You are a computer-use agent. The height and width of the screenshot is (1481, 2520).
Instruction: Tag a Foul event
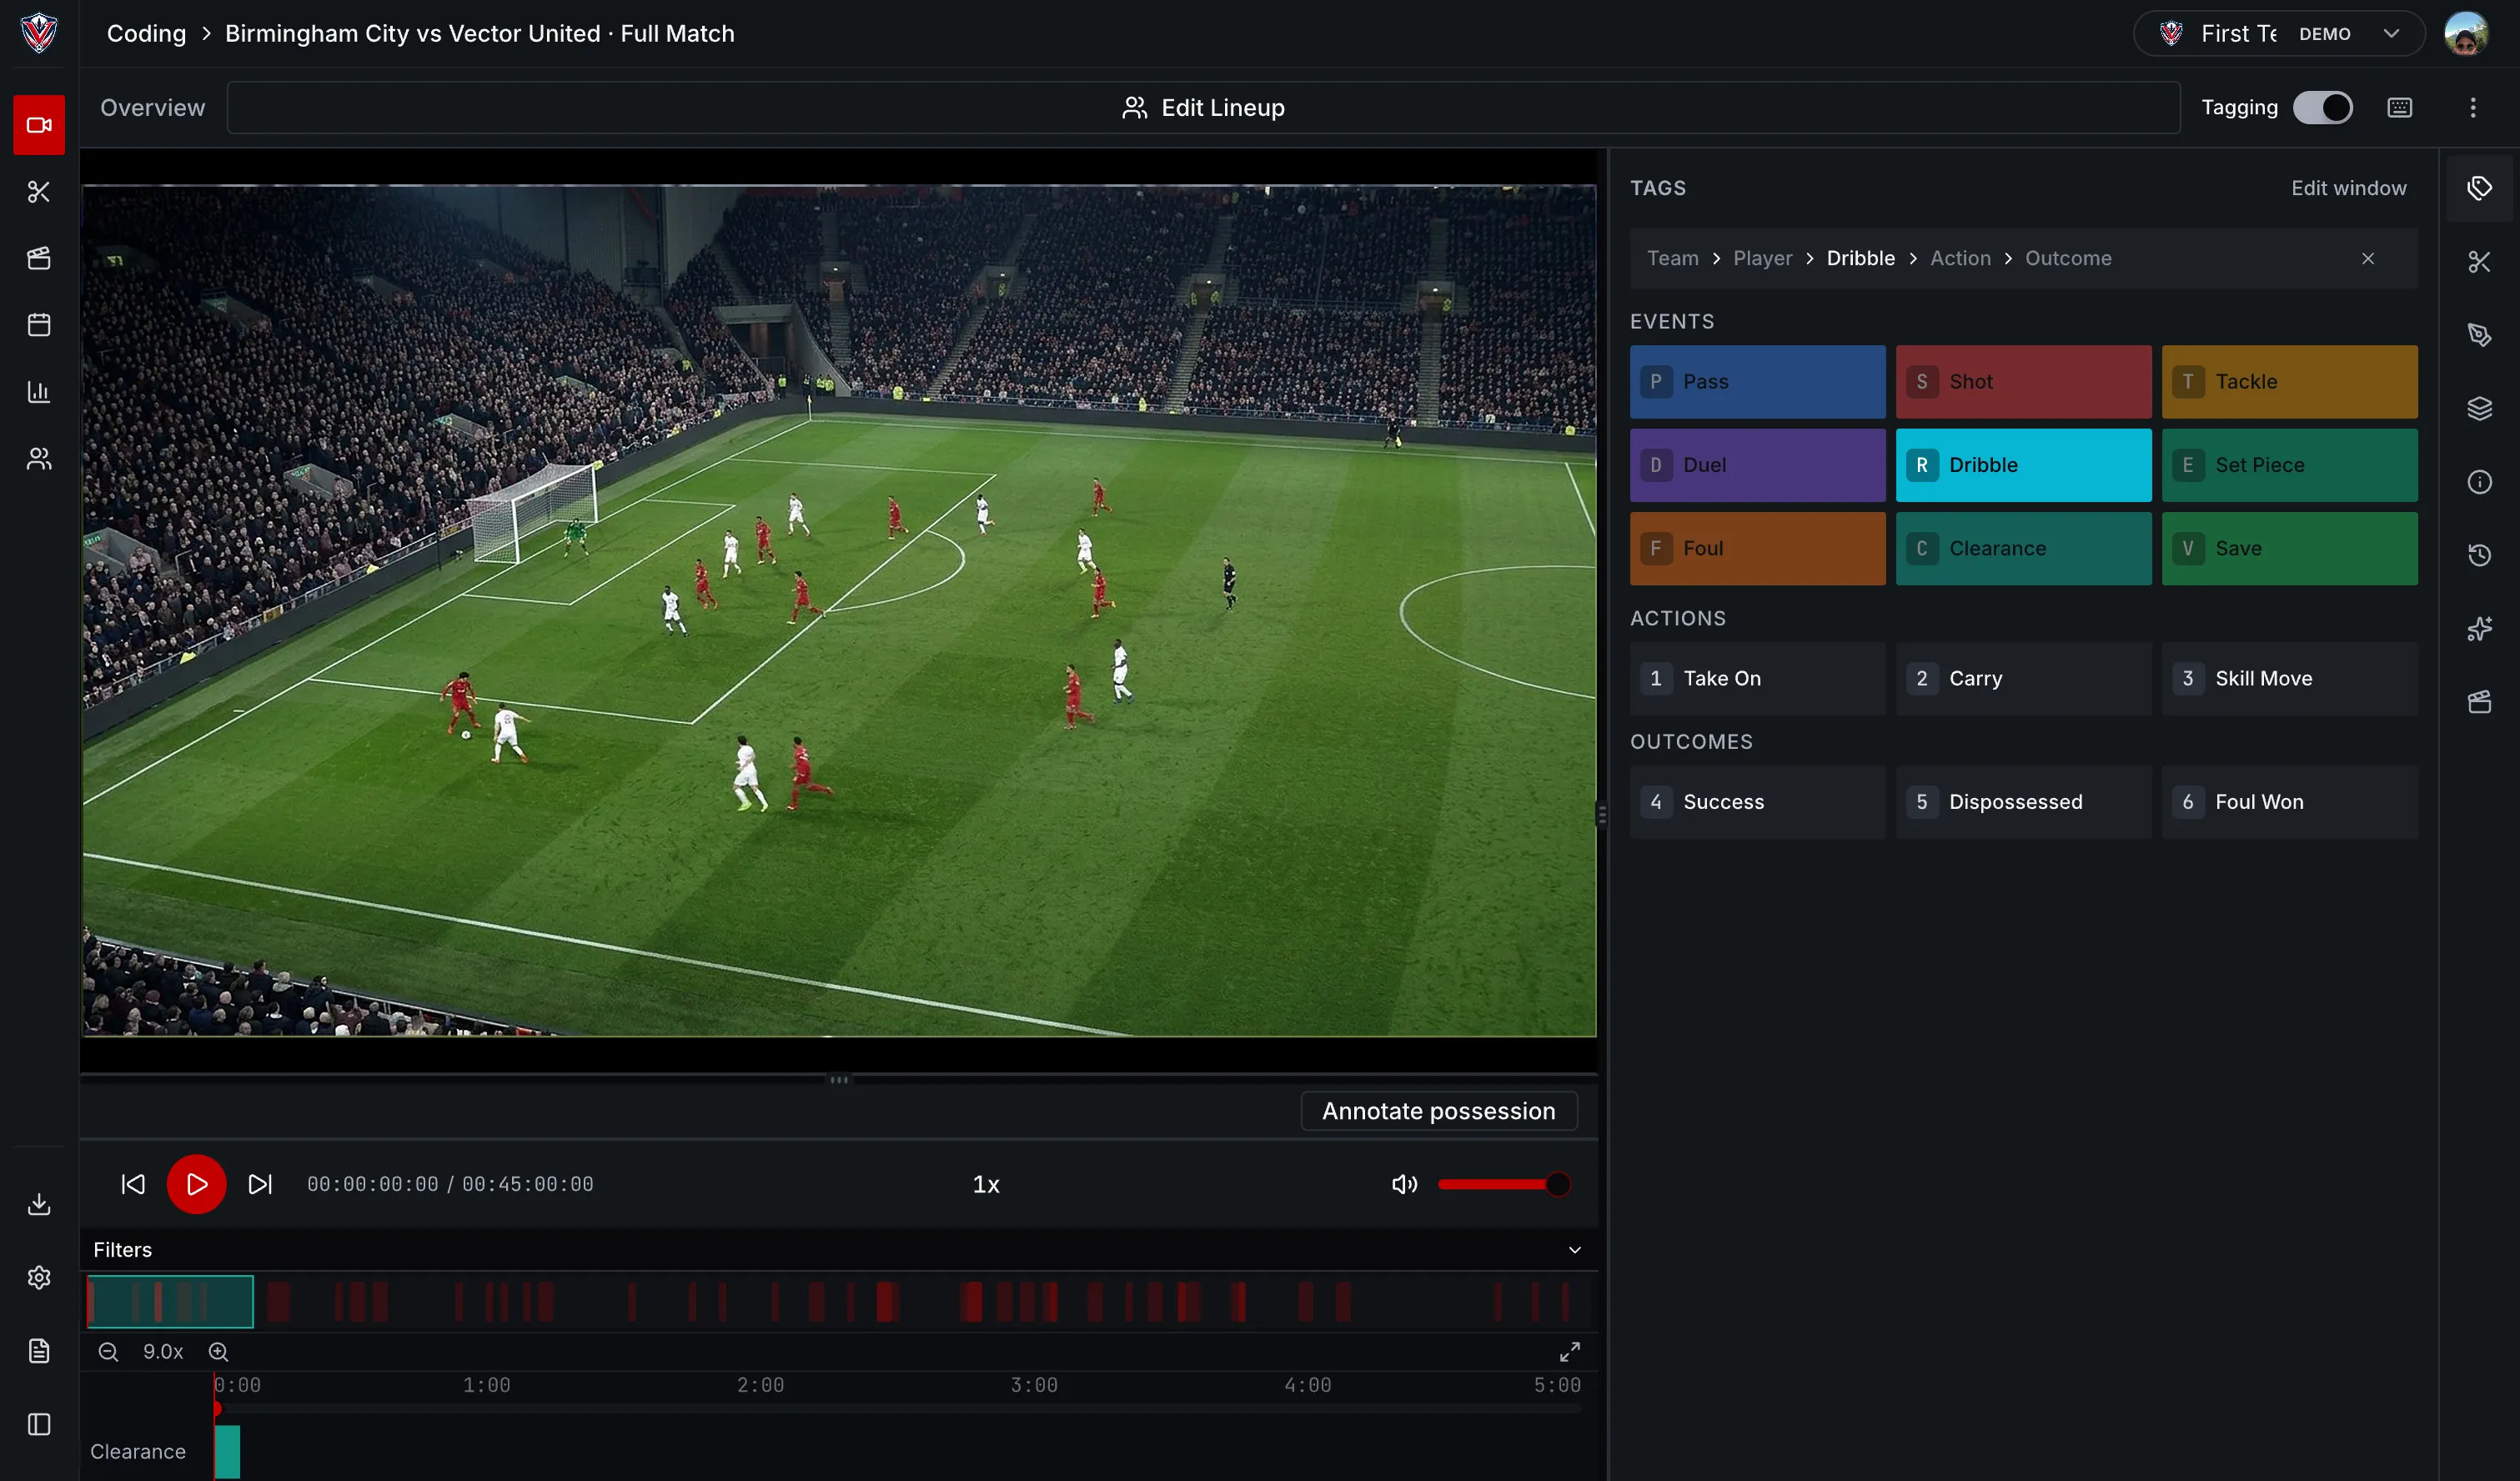coord(1757,549)
